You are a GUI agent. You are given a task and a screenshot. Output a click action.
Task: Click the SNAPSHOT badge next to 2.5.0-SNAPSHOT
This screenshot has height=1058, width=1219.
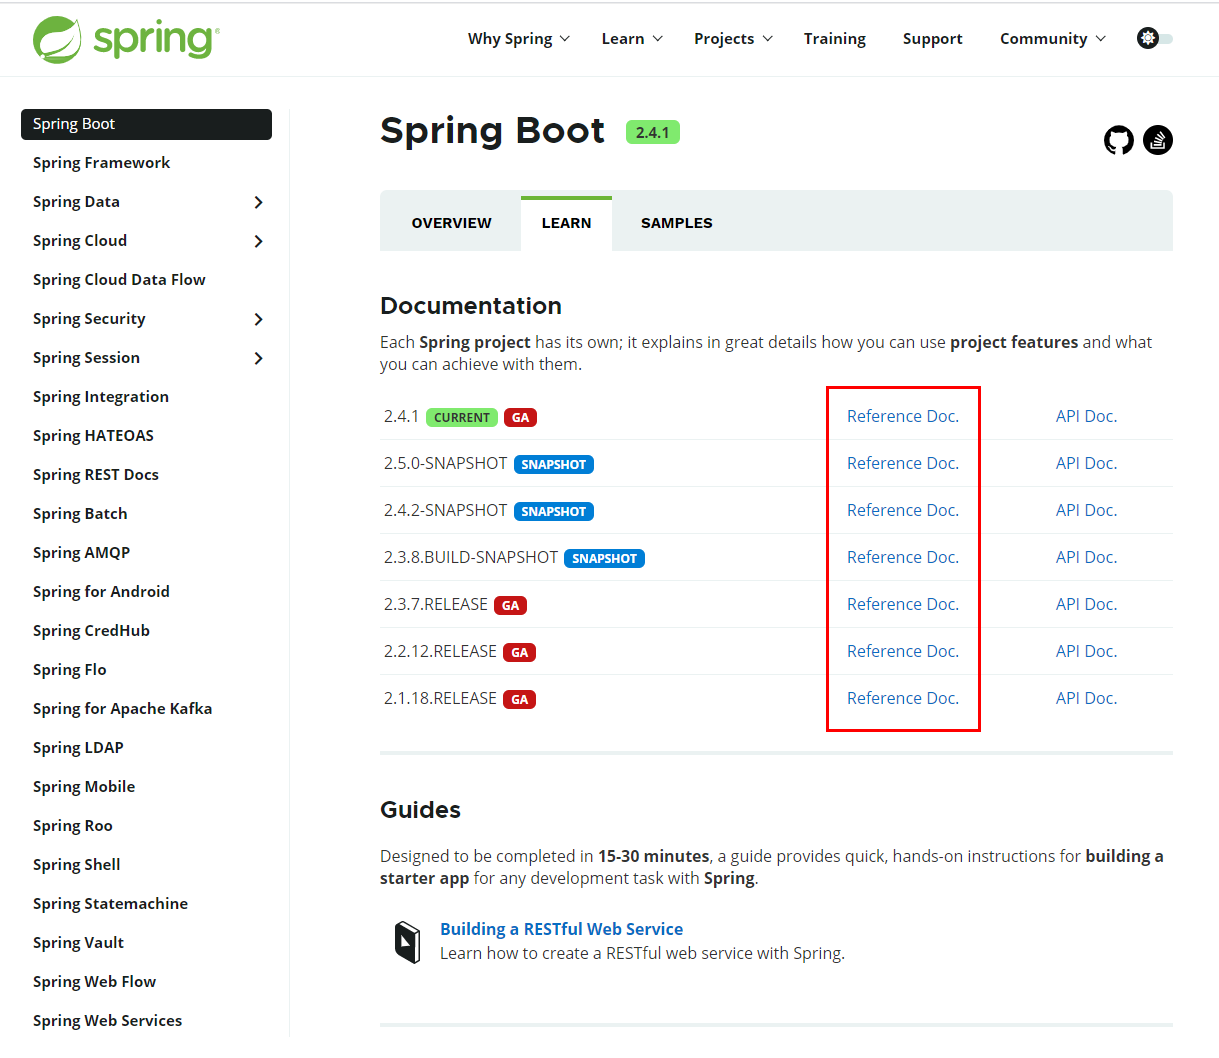click(x=554, y=464)
